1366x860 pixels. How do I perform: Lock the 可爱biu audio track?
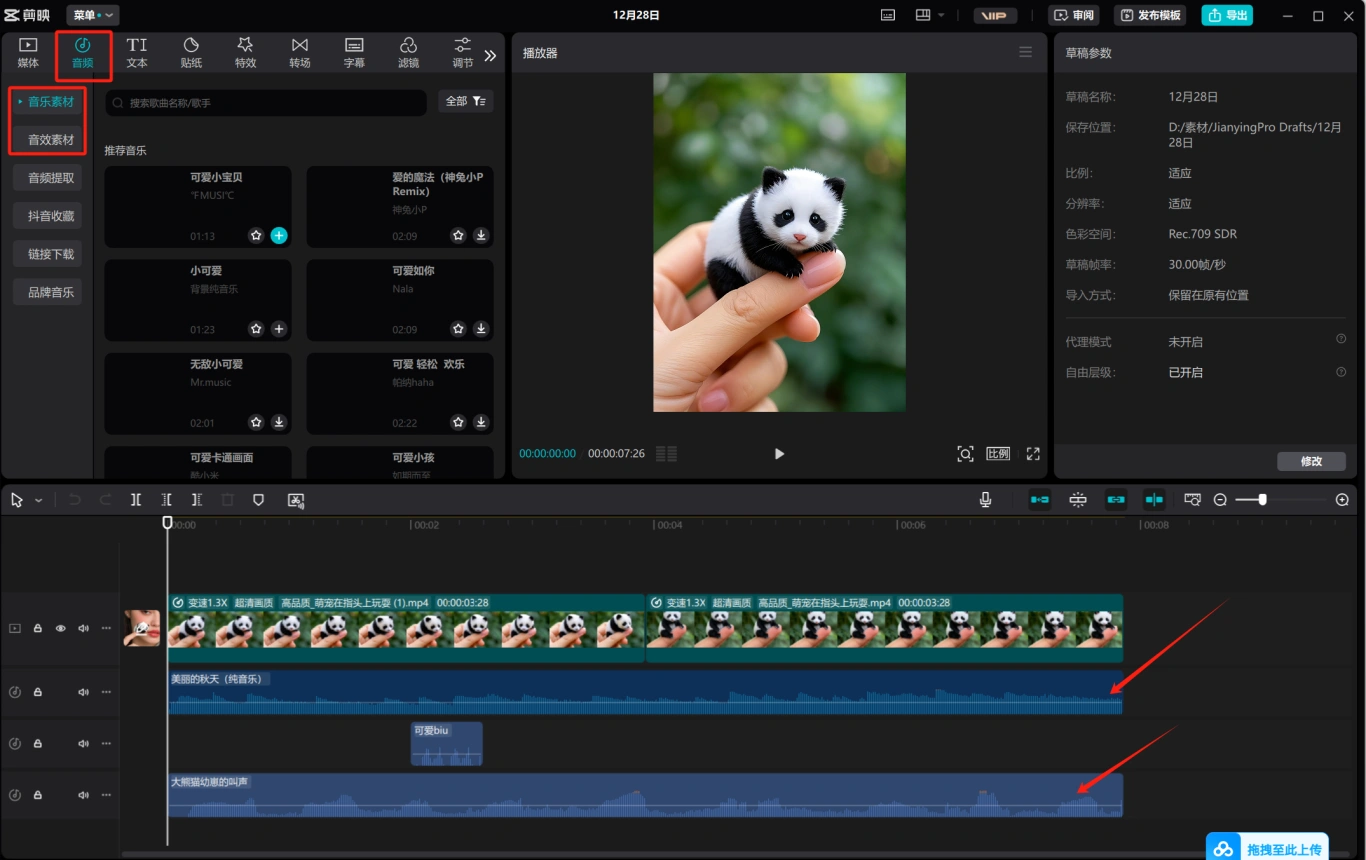coord(38,744)
